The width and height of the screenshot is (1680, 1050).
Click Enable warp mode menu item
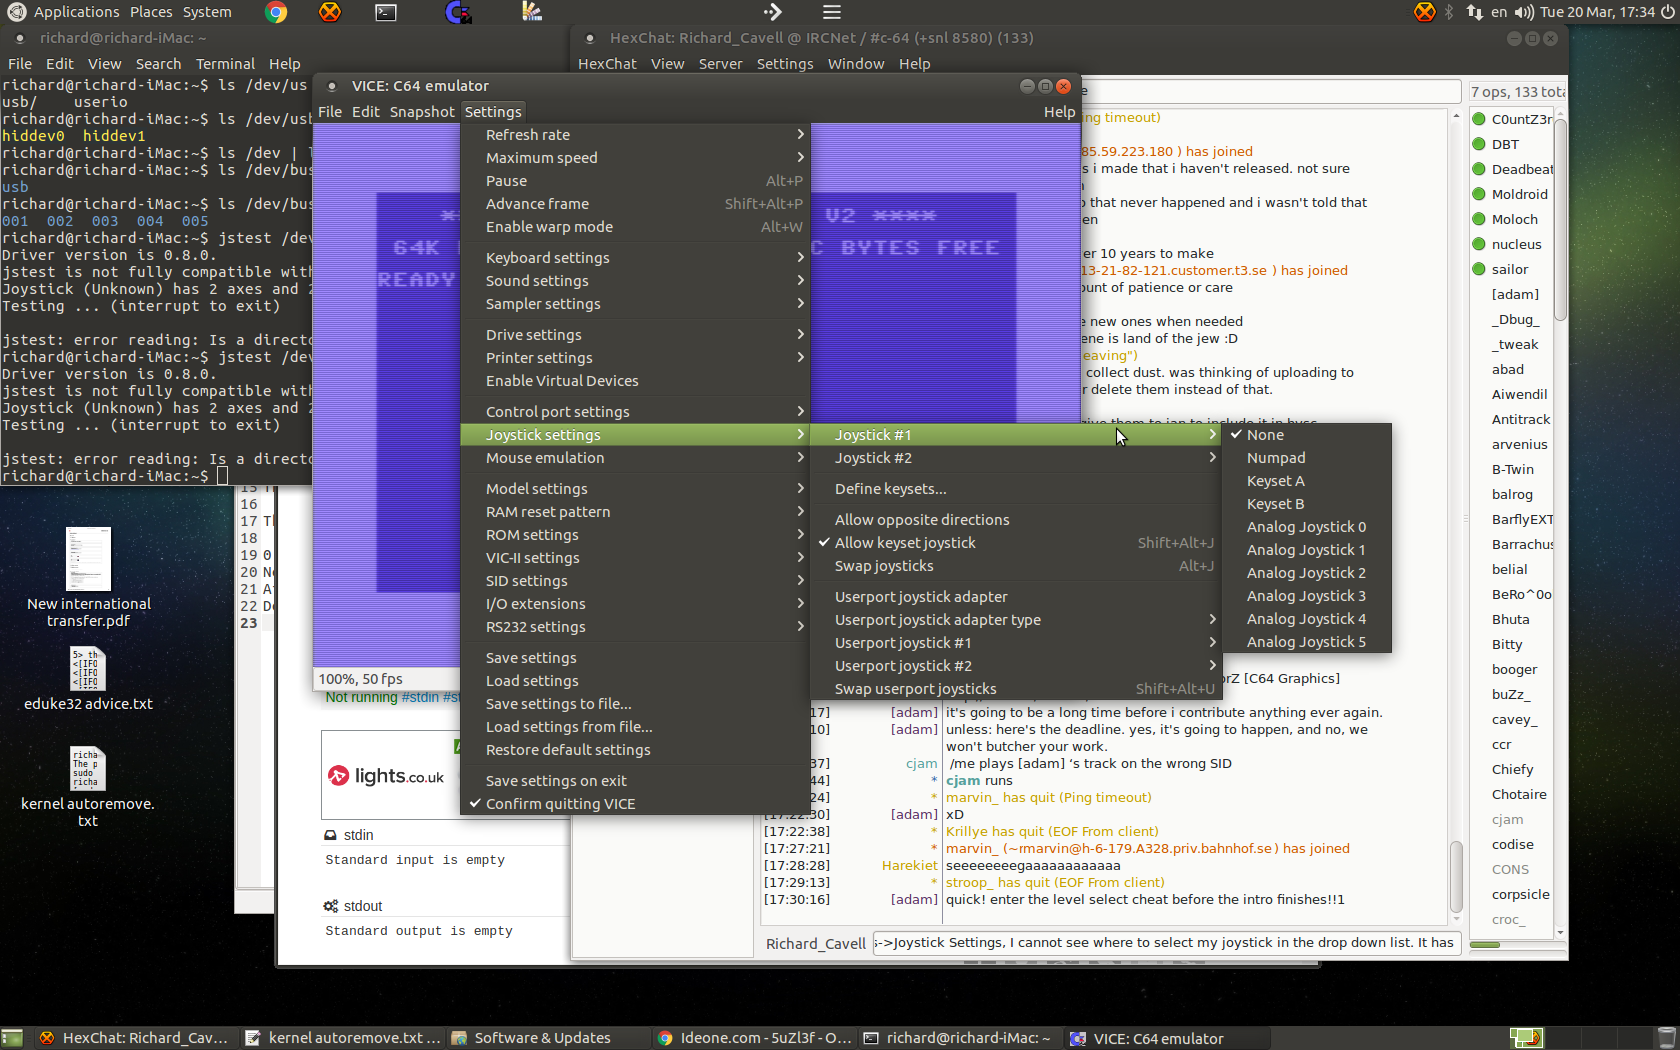coord(635,227)
